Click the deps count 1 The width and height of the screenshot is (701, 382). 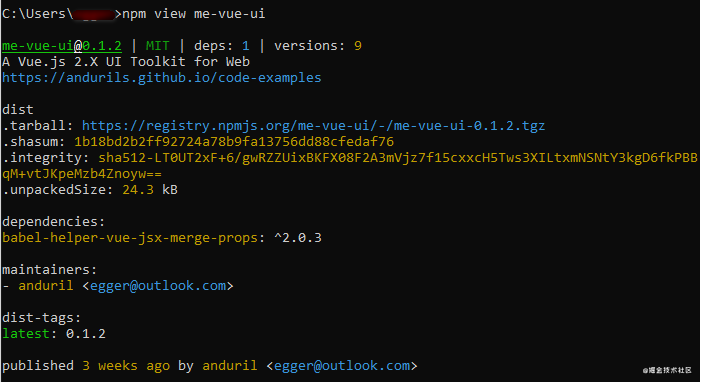click(245, 46)
